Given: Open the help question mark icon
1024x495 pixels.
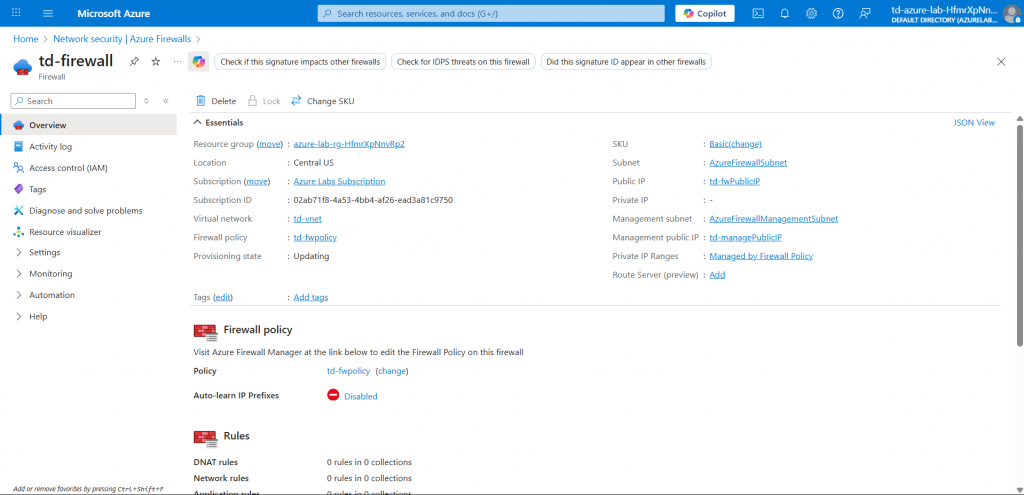Looking at the screenshot, I should (839, 13).
